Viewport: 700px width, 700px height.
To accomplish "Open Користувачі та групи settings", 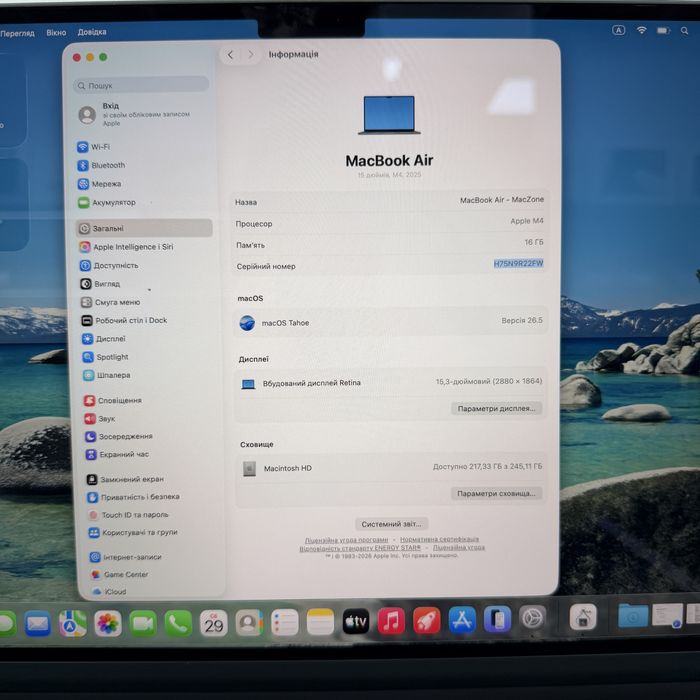I will pyautogui.click(x=133, y=533).
